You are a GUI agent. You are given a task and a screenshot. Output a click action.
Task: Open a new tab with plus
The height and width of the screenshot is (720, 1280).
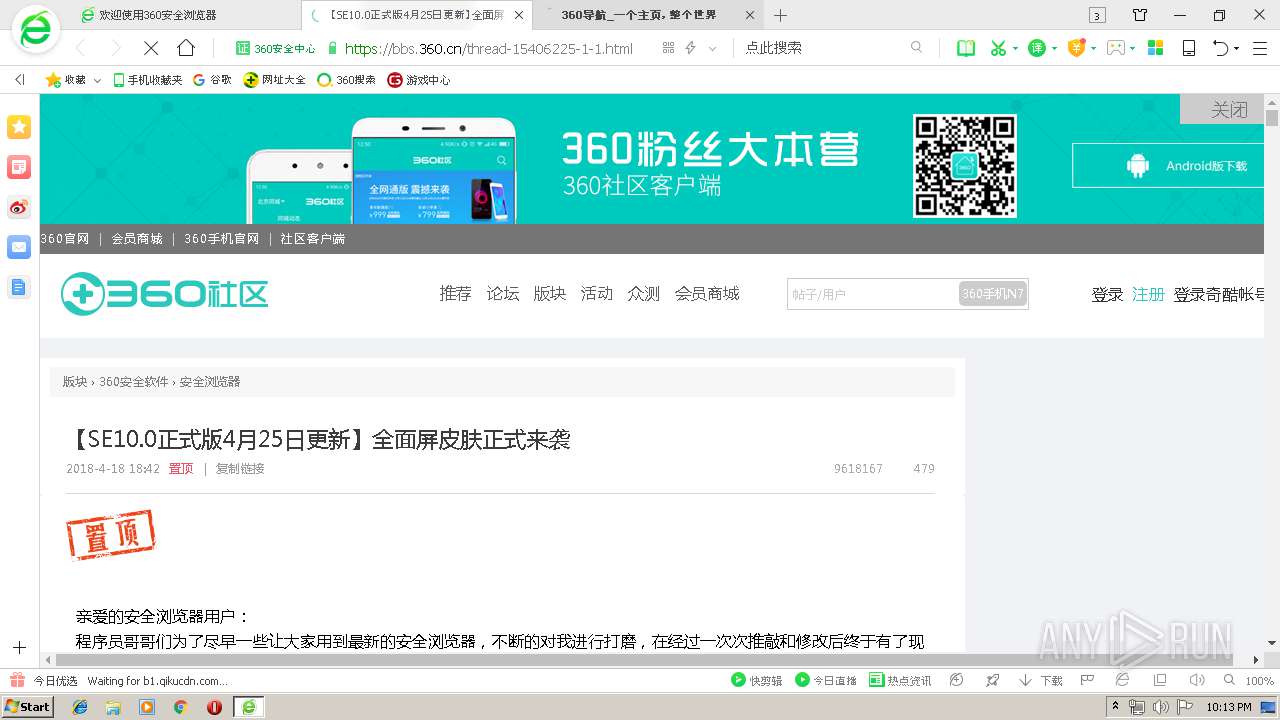tap(781, 15)
